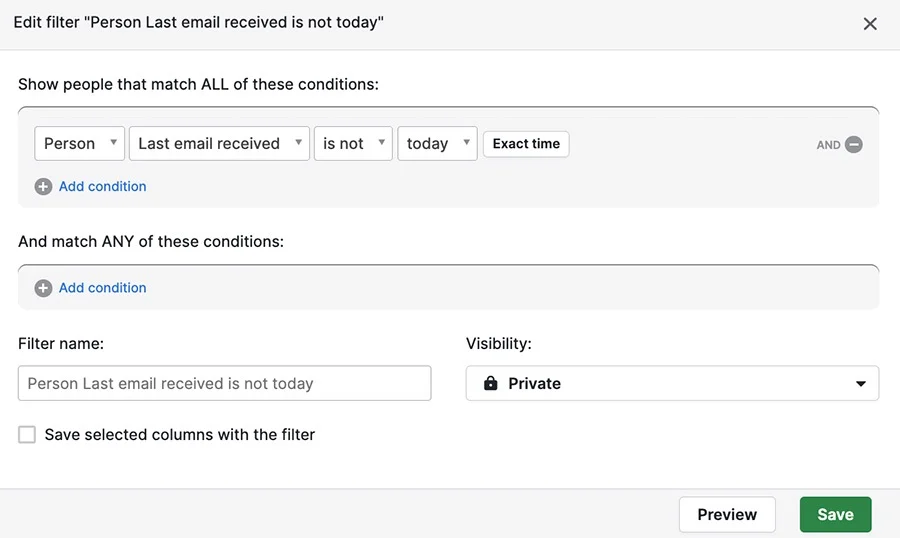
Task: Expand the Private visibility dropdown arrow
Action: click(x=860, y=384)
